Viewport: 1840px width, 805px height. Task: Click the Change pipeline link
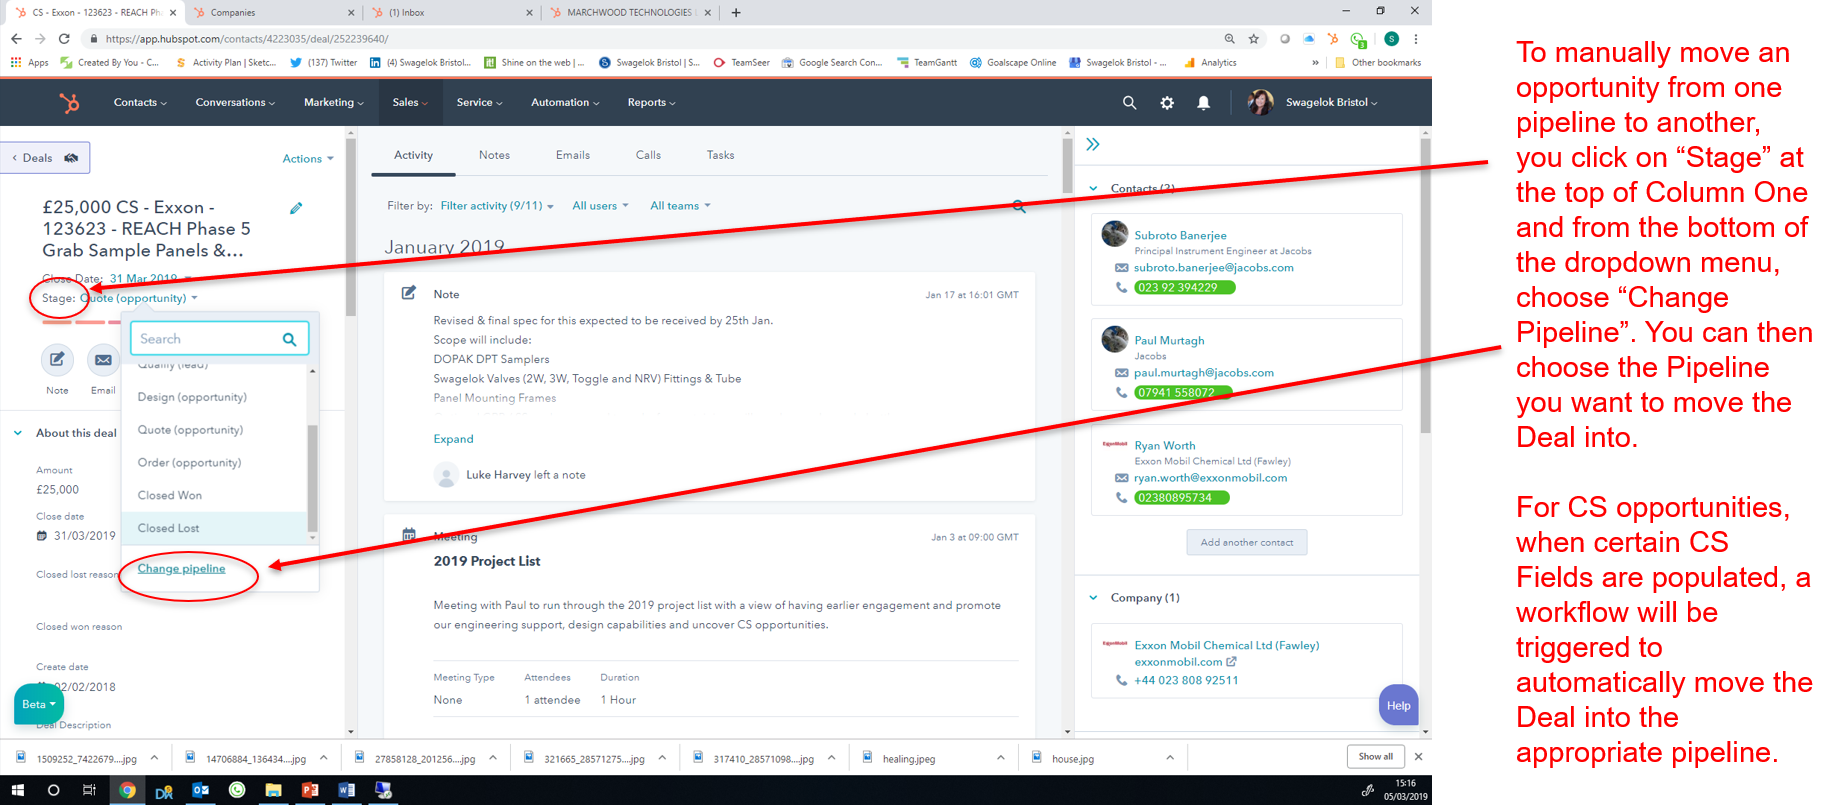coord(181,568)
